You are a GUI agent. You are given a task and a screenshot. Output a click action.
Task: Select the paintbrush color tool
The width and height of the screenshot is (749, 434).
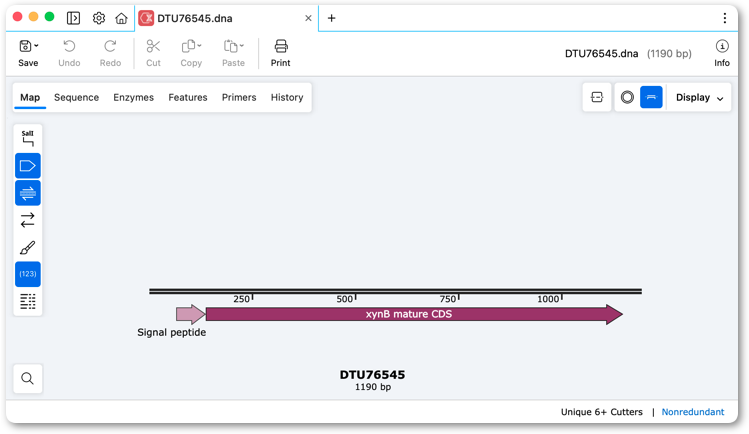(x=28, y=247)
